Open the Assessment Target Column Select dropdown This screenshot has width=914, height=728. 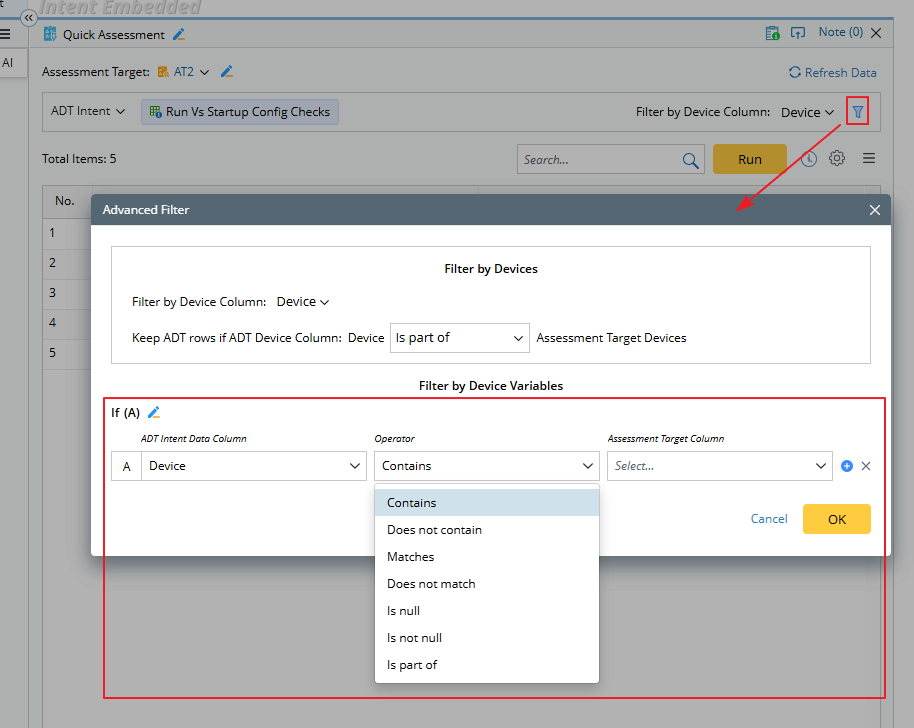719,466
